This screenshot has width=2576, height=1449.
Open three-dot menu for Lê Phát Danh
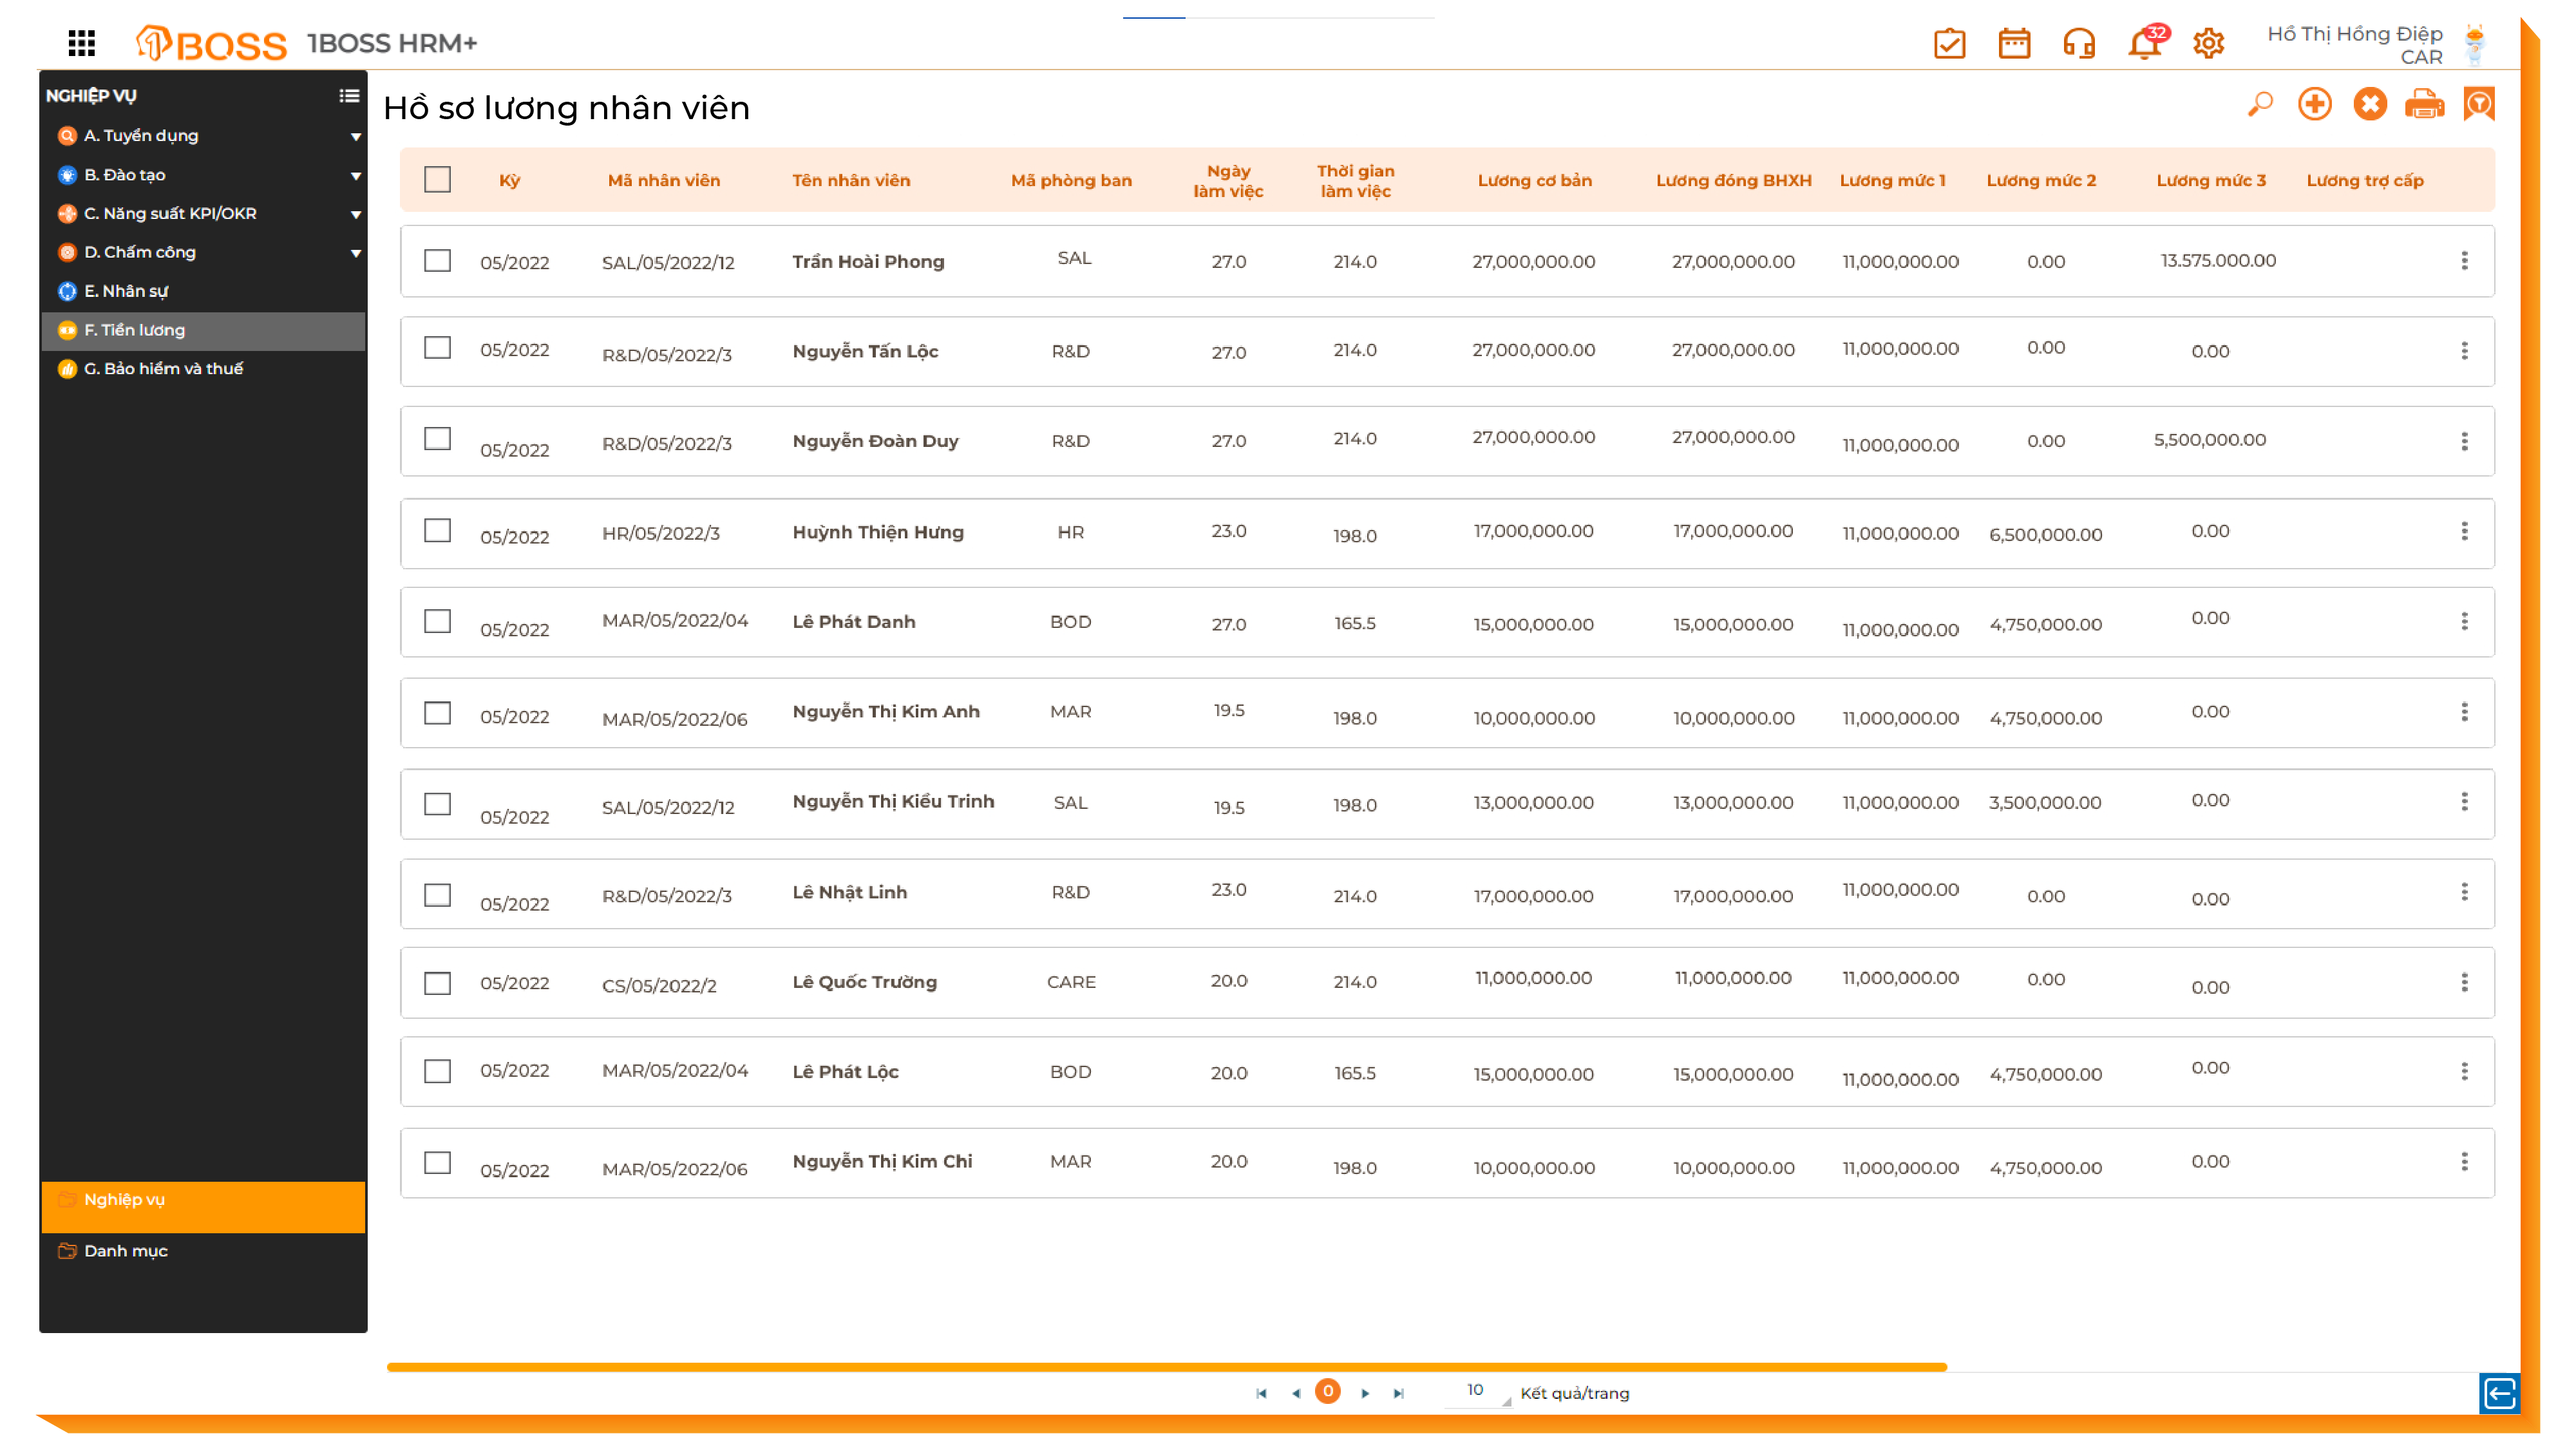click(x=2464, y=622)
